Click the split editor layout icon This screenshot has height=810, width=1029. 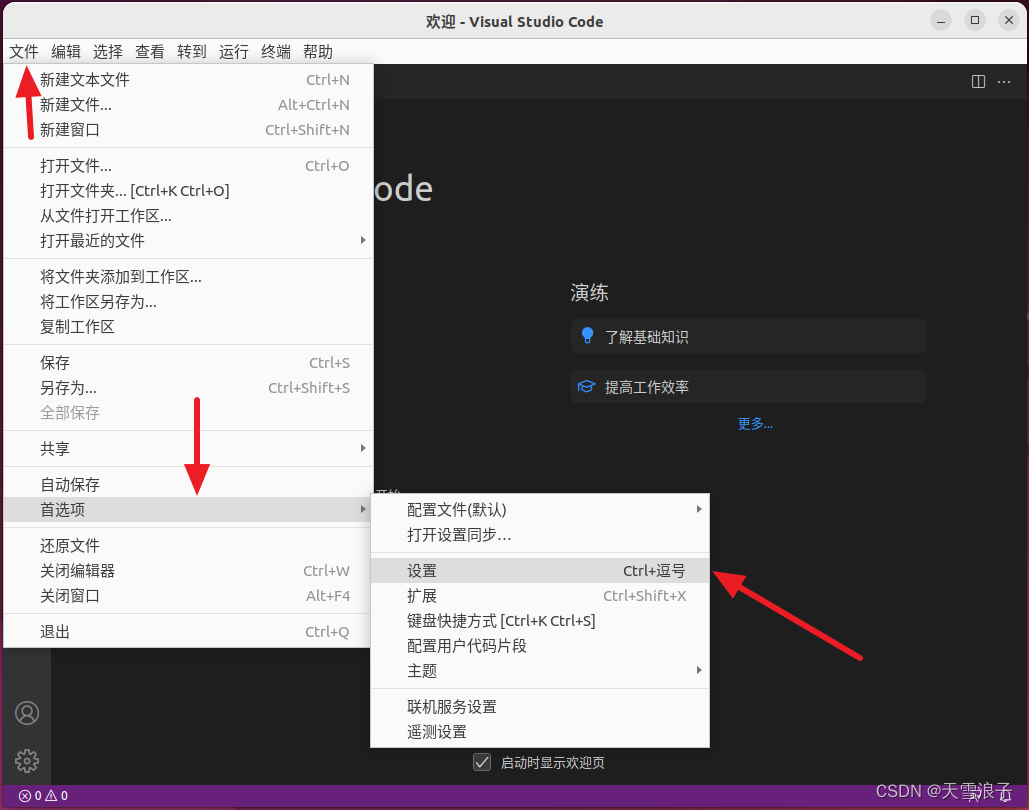click(x=978, y=81)
